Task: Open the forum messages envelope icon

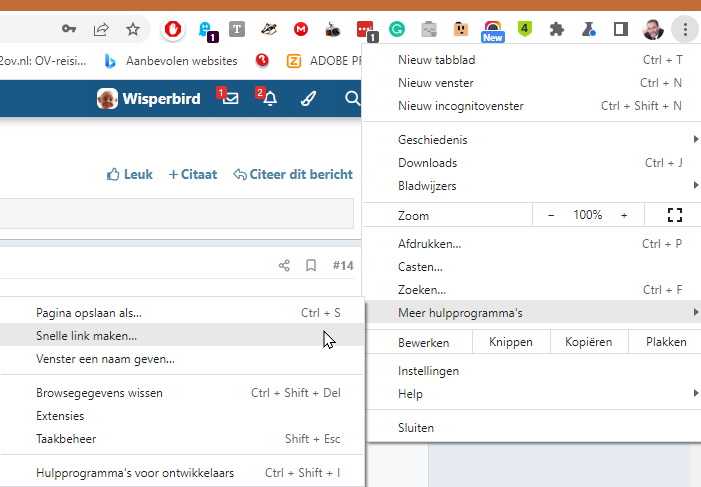Action: (x=230, y=98)
